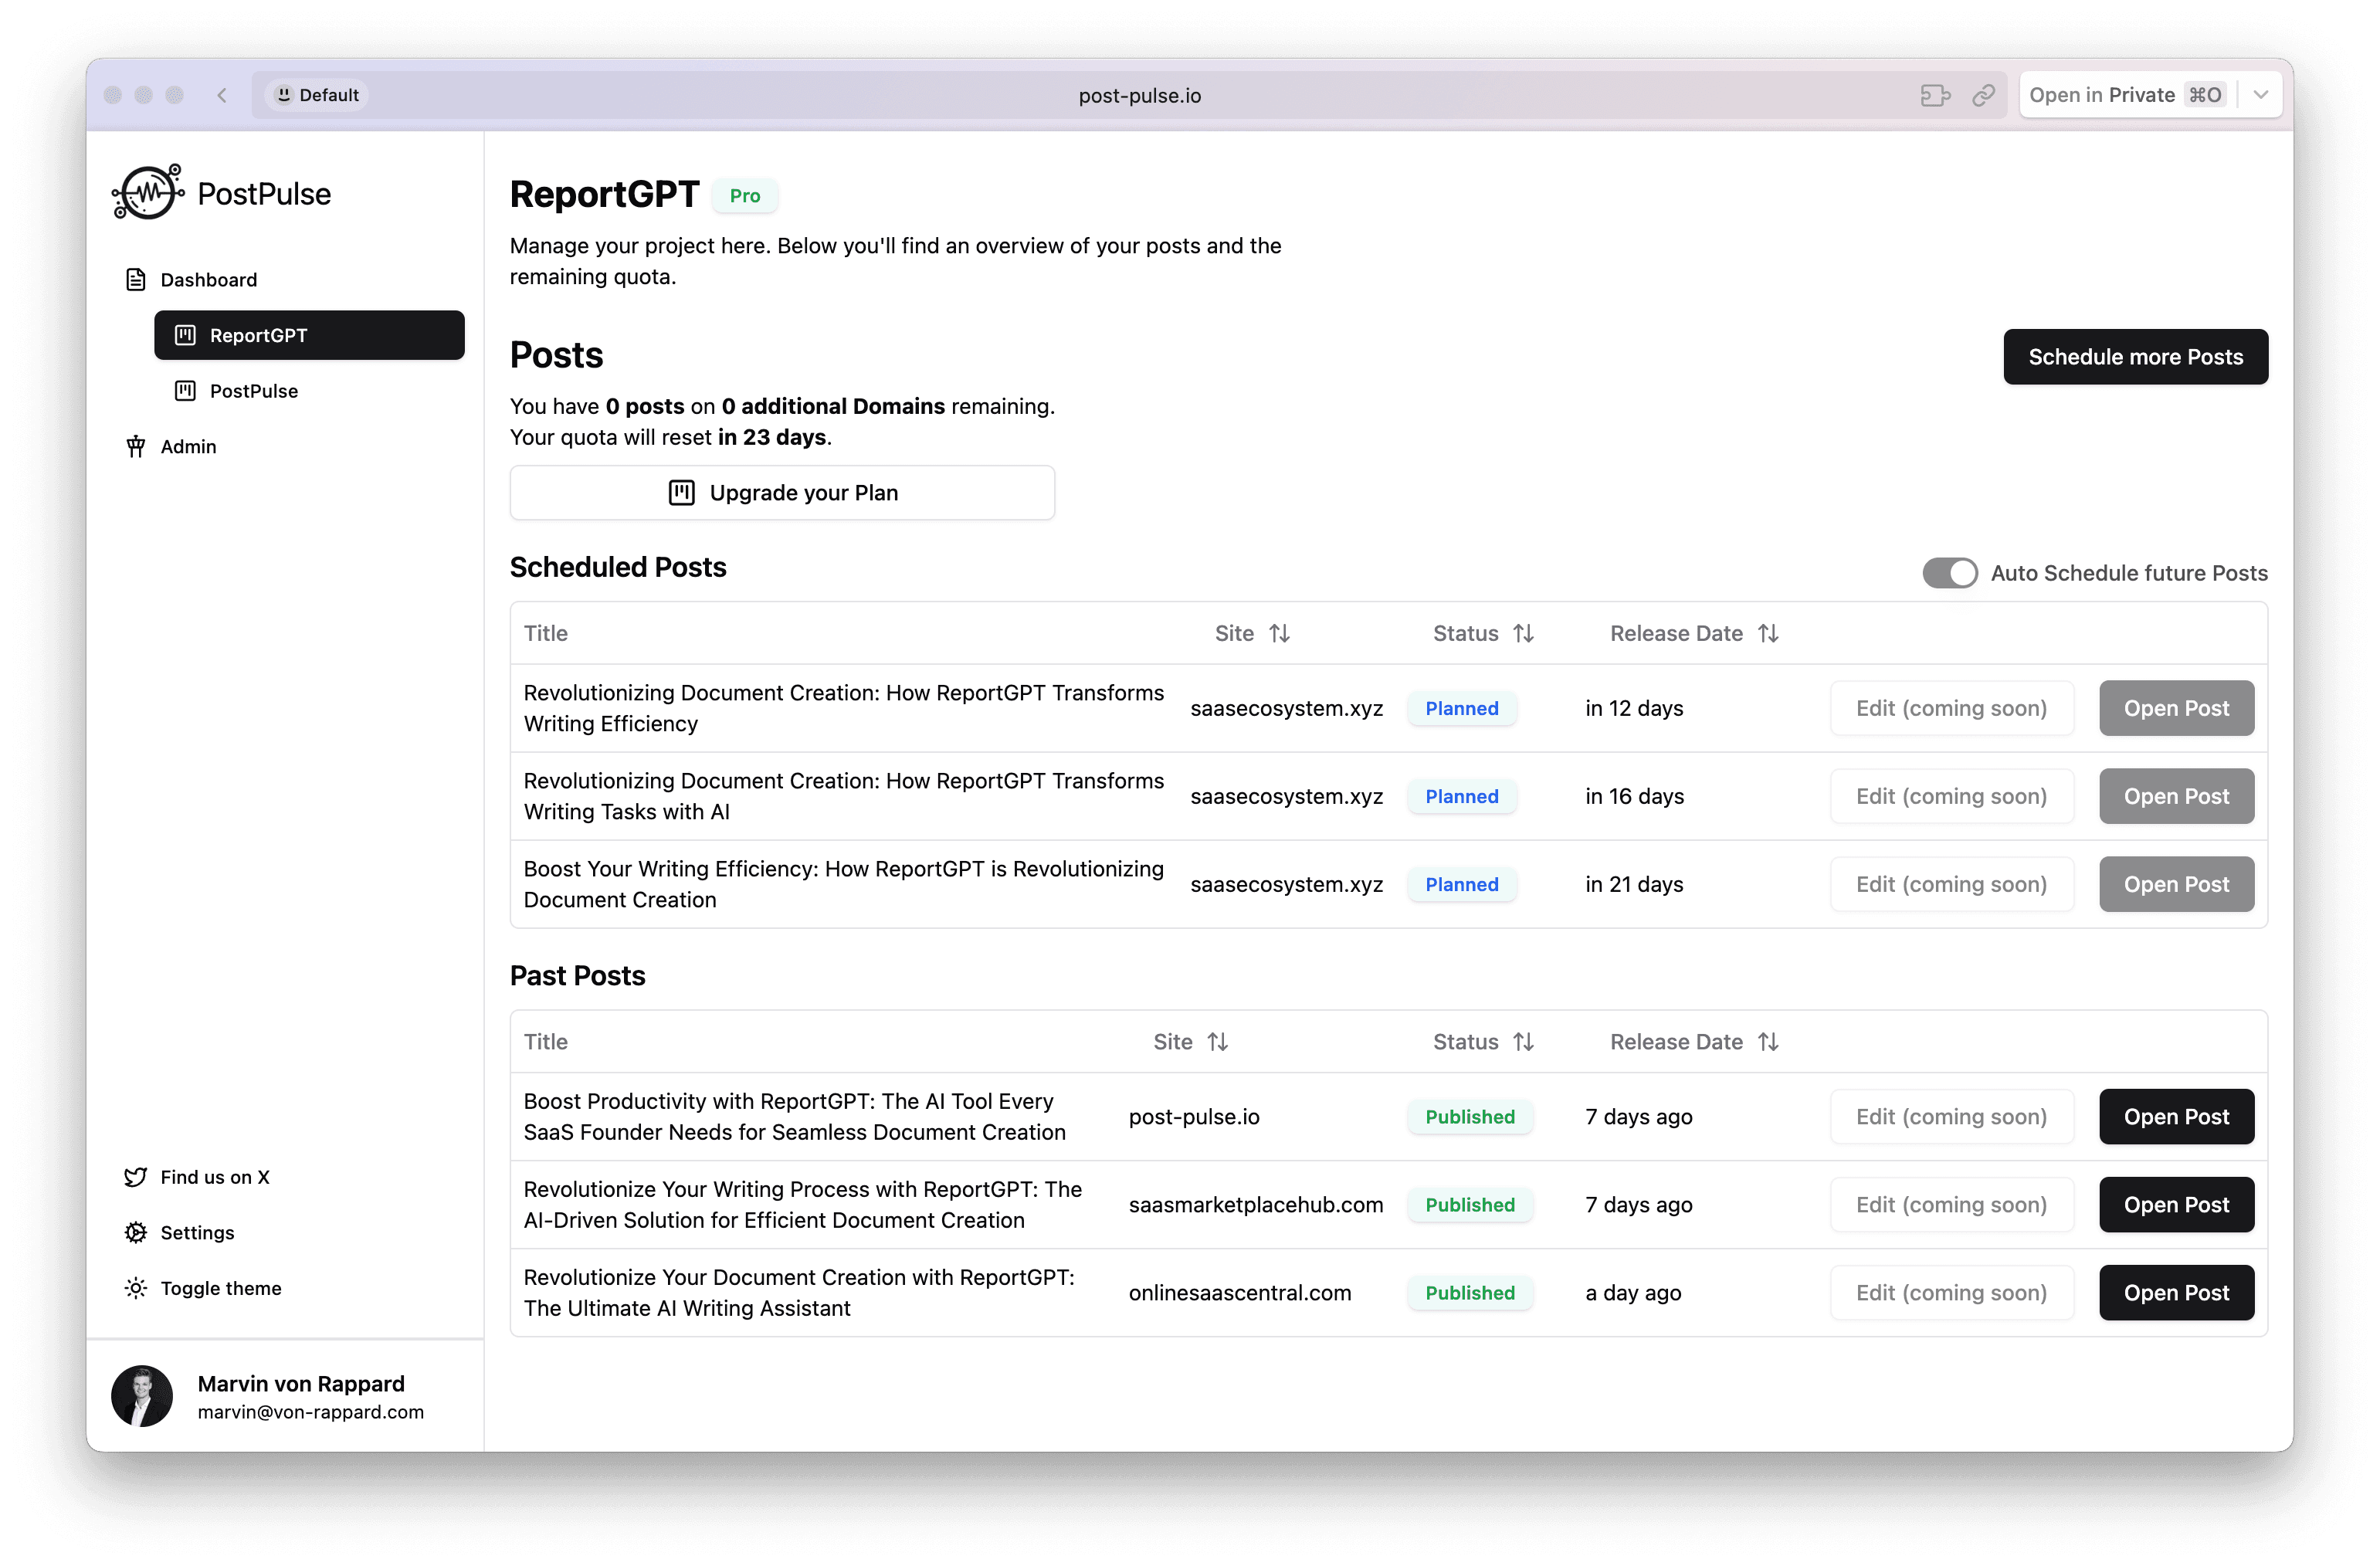Click the copy link icon in address bar
Viewport: 2380px width, 1566px height.
1983,95
